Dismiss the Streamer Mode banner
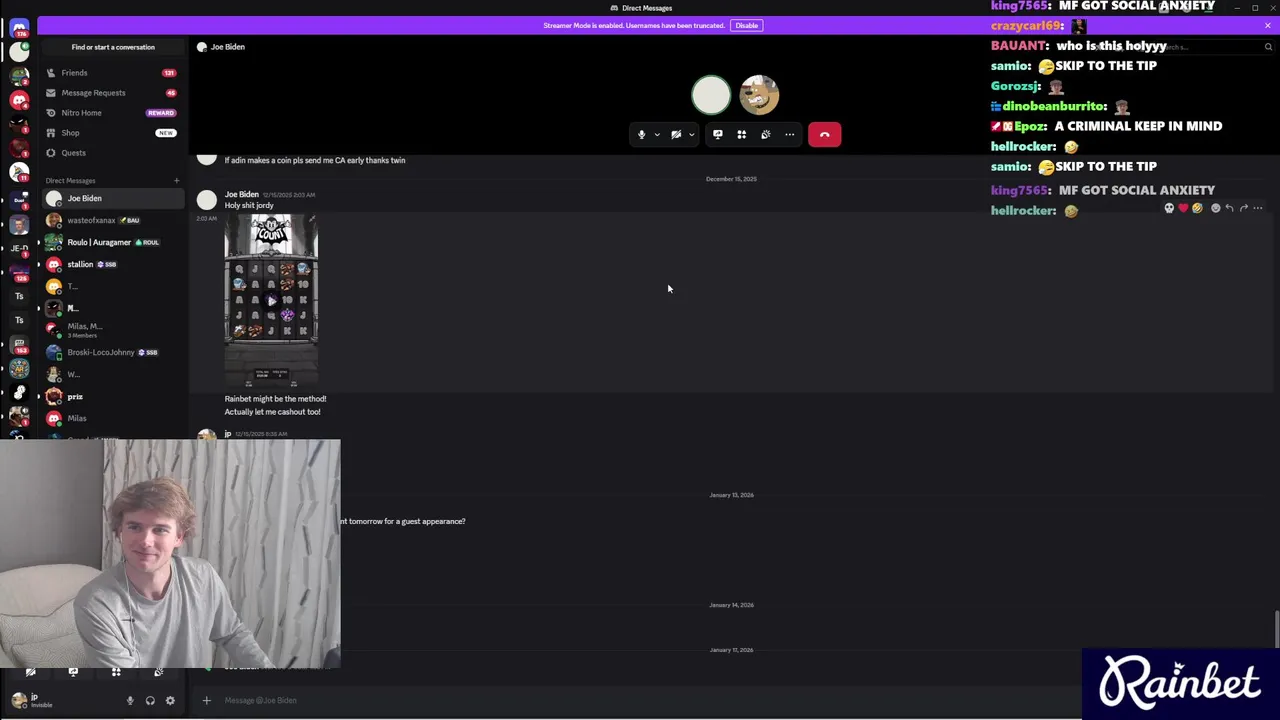The width and height of the screenshot is (1280, 720). [1268, 25]
